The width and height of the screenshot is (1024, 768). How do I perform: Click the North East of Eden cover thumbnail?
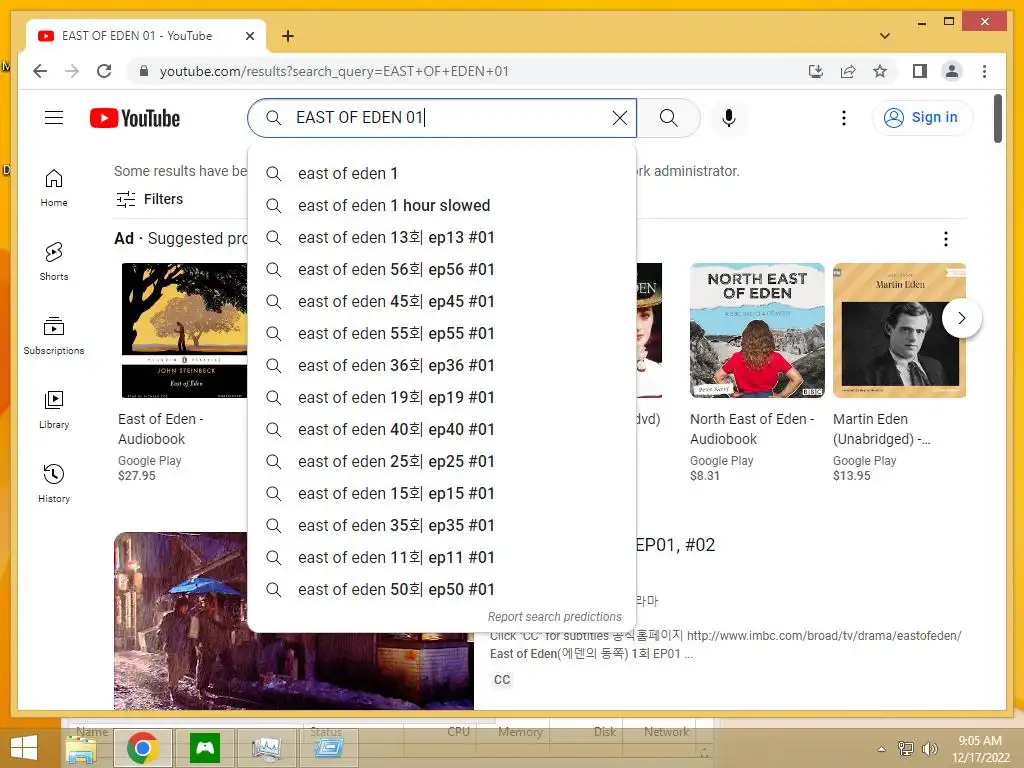click(757, 330)
